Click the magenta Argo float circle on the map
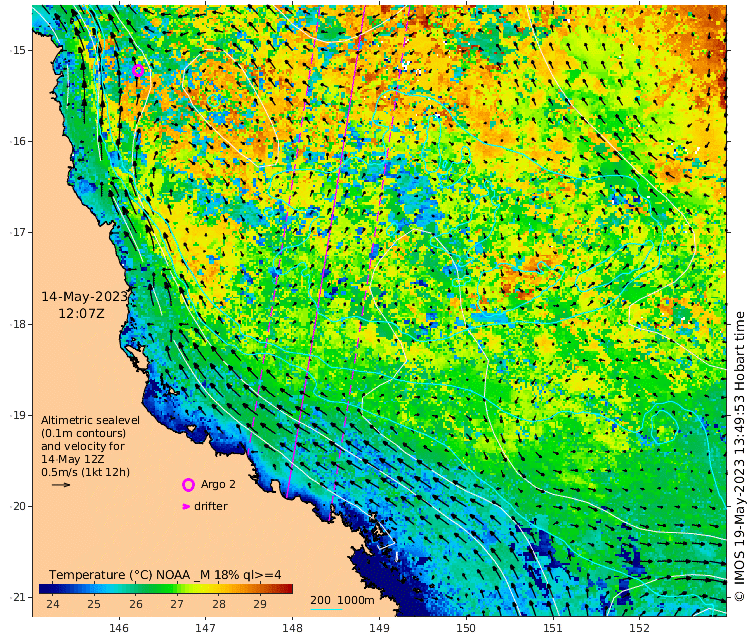The height and width of the screenshot is (640, 750). pyautogui.click(x=138, y=70)
